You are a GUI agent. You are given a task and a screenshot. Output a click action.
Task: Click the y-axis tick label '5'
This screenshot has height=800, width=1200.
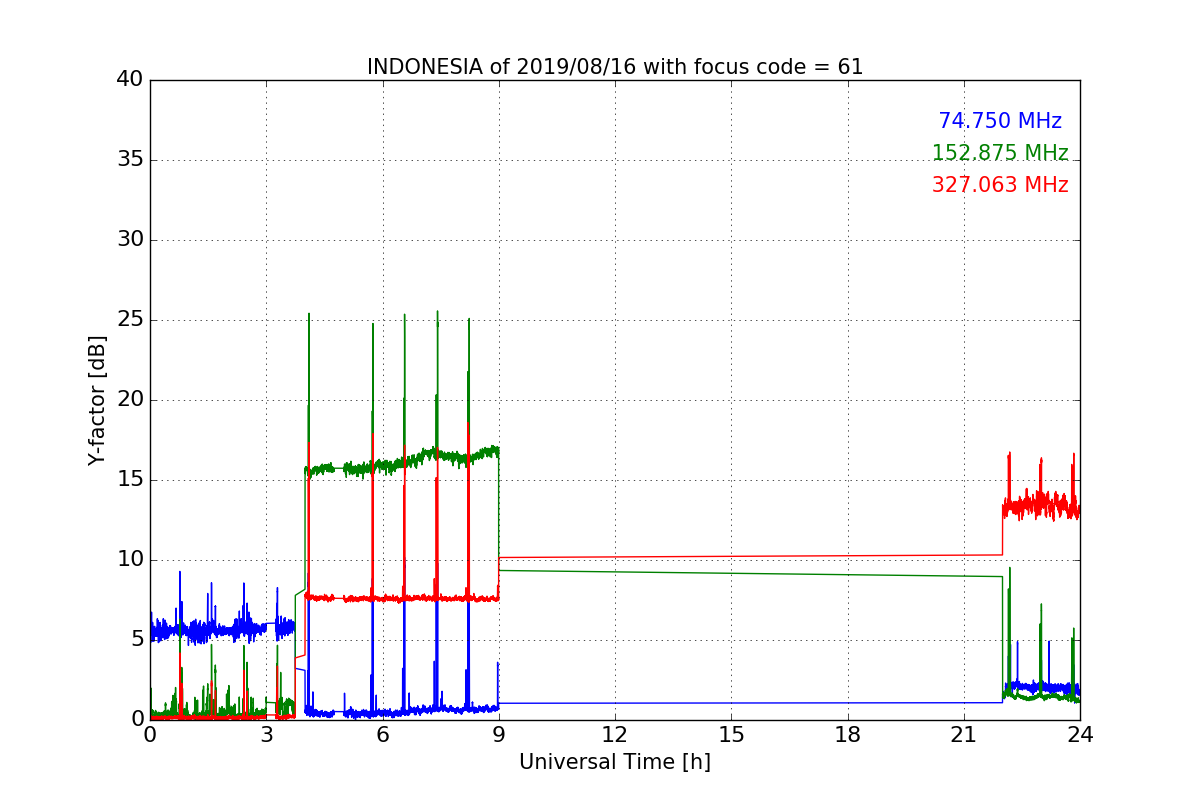tap(137, 640)
